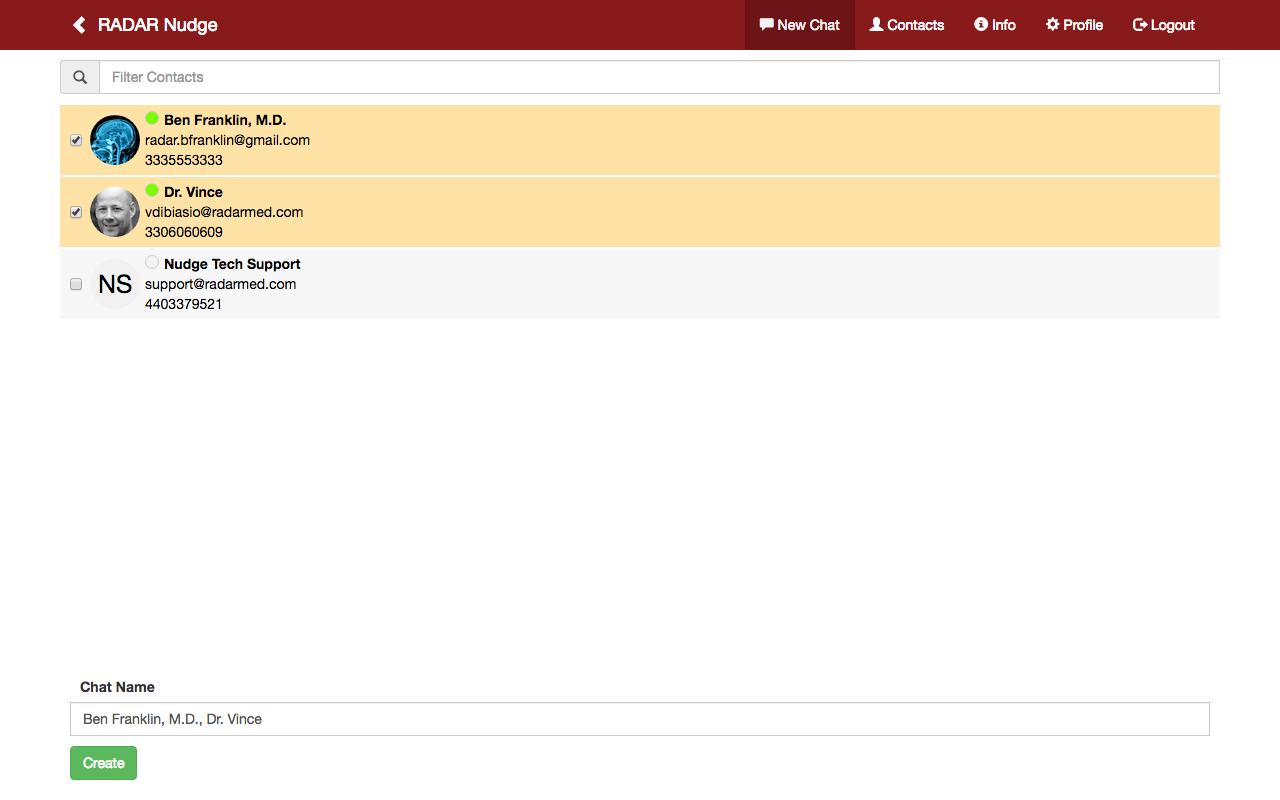Click the NS initials avatar
Screen dimensions: 1280x800
tap(115, 284)
